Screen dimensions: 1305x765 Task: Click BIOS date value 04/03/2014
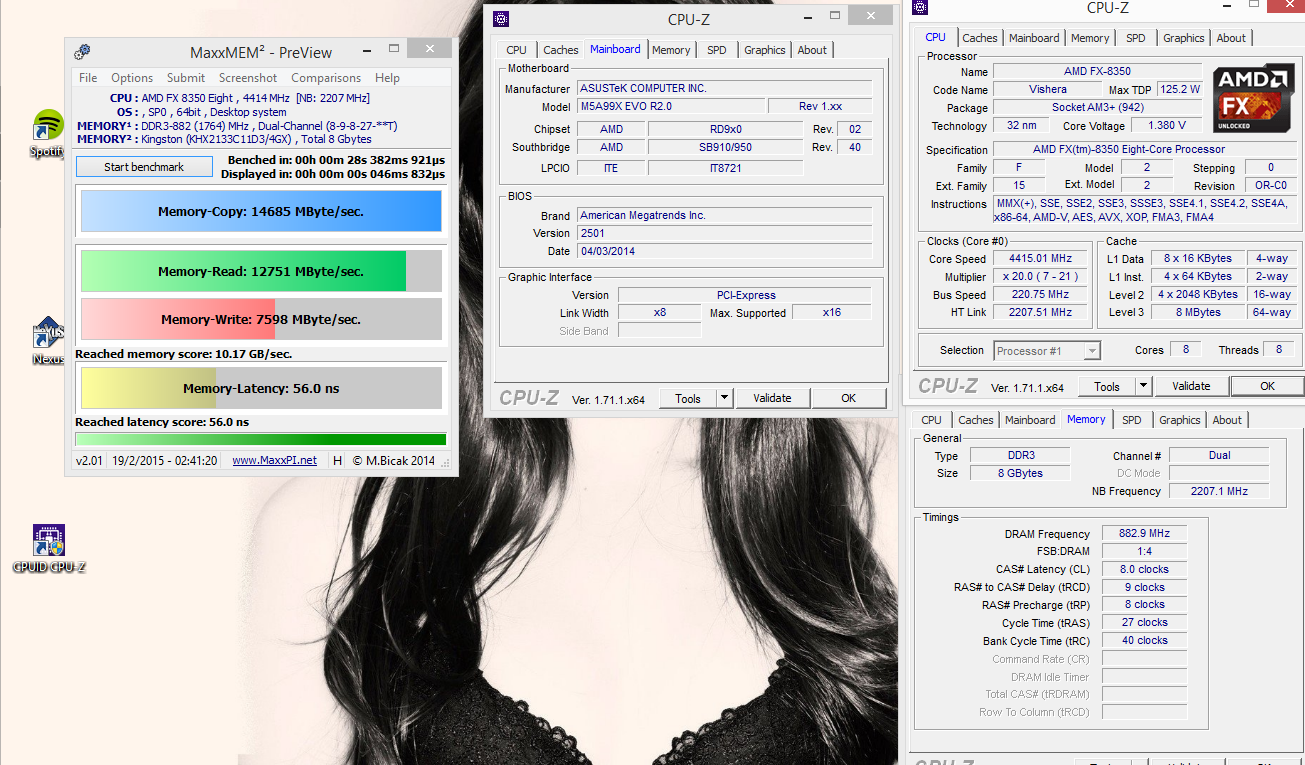[724, 251]
